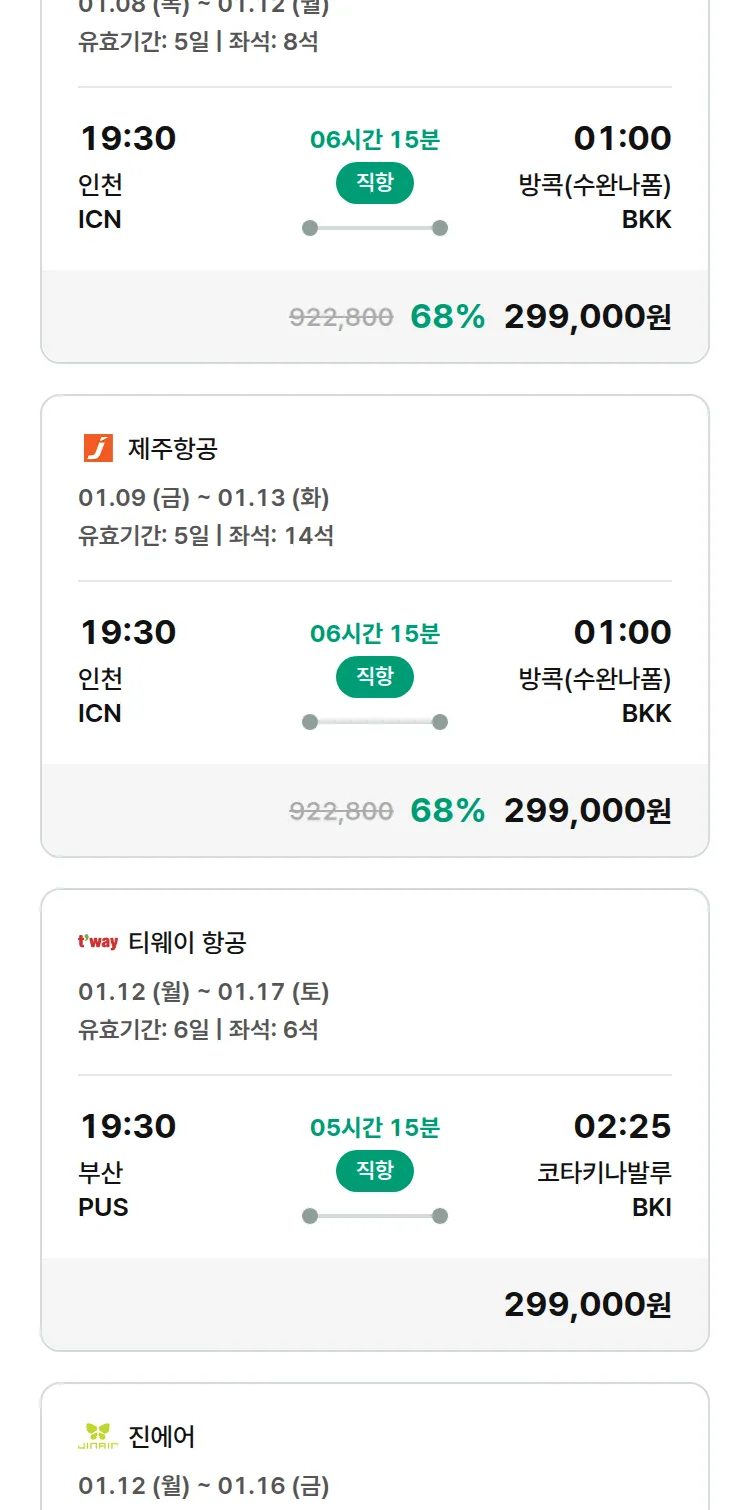Click the 직항 badge on the 8-seat flight

(x=375, y=183)
